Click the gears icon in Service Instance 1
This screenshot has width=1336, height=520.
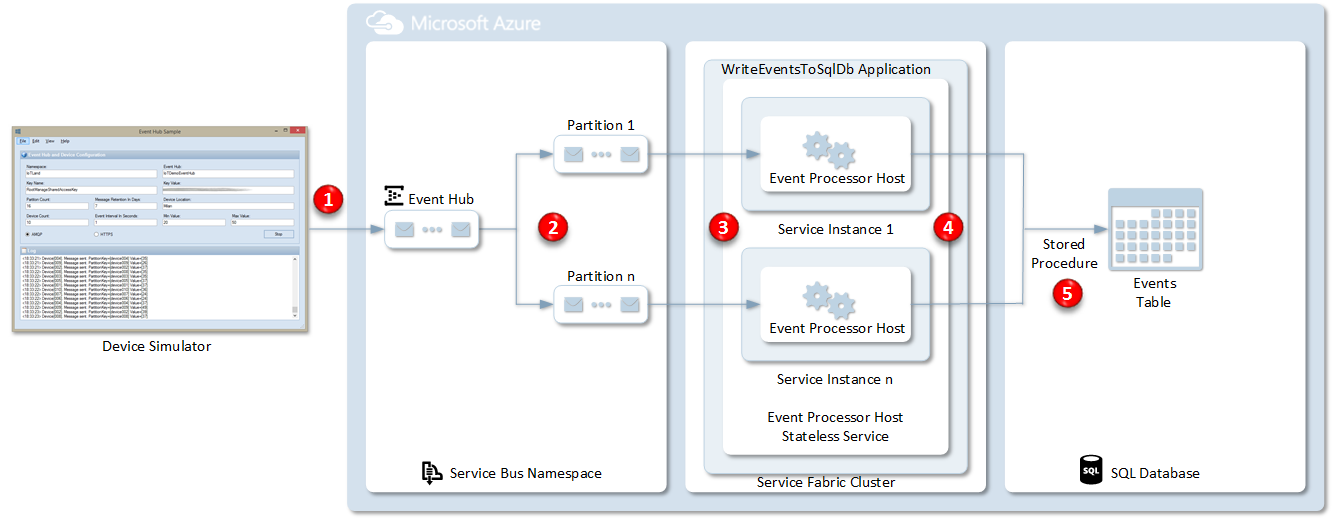(x=830, y=151)
